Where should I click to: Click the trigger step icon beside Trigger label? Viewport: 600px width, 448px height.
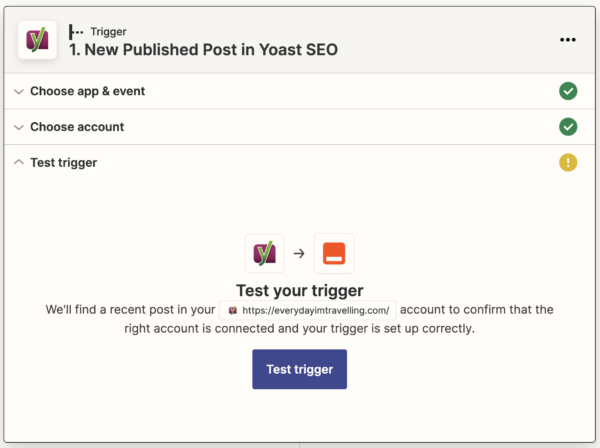click(76, 32)
